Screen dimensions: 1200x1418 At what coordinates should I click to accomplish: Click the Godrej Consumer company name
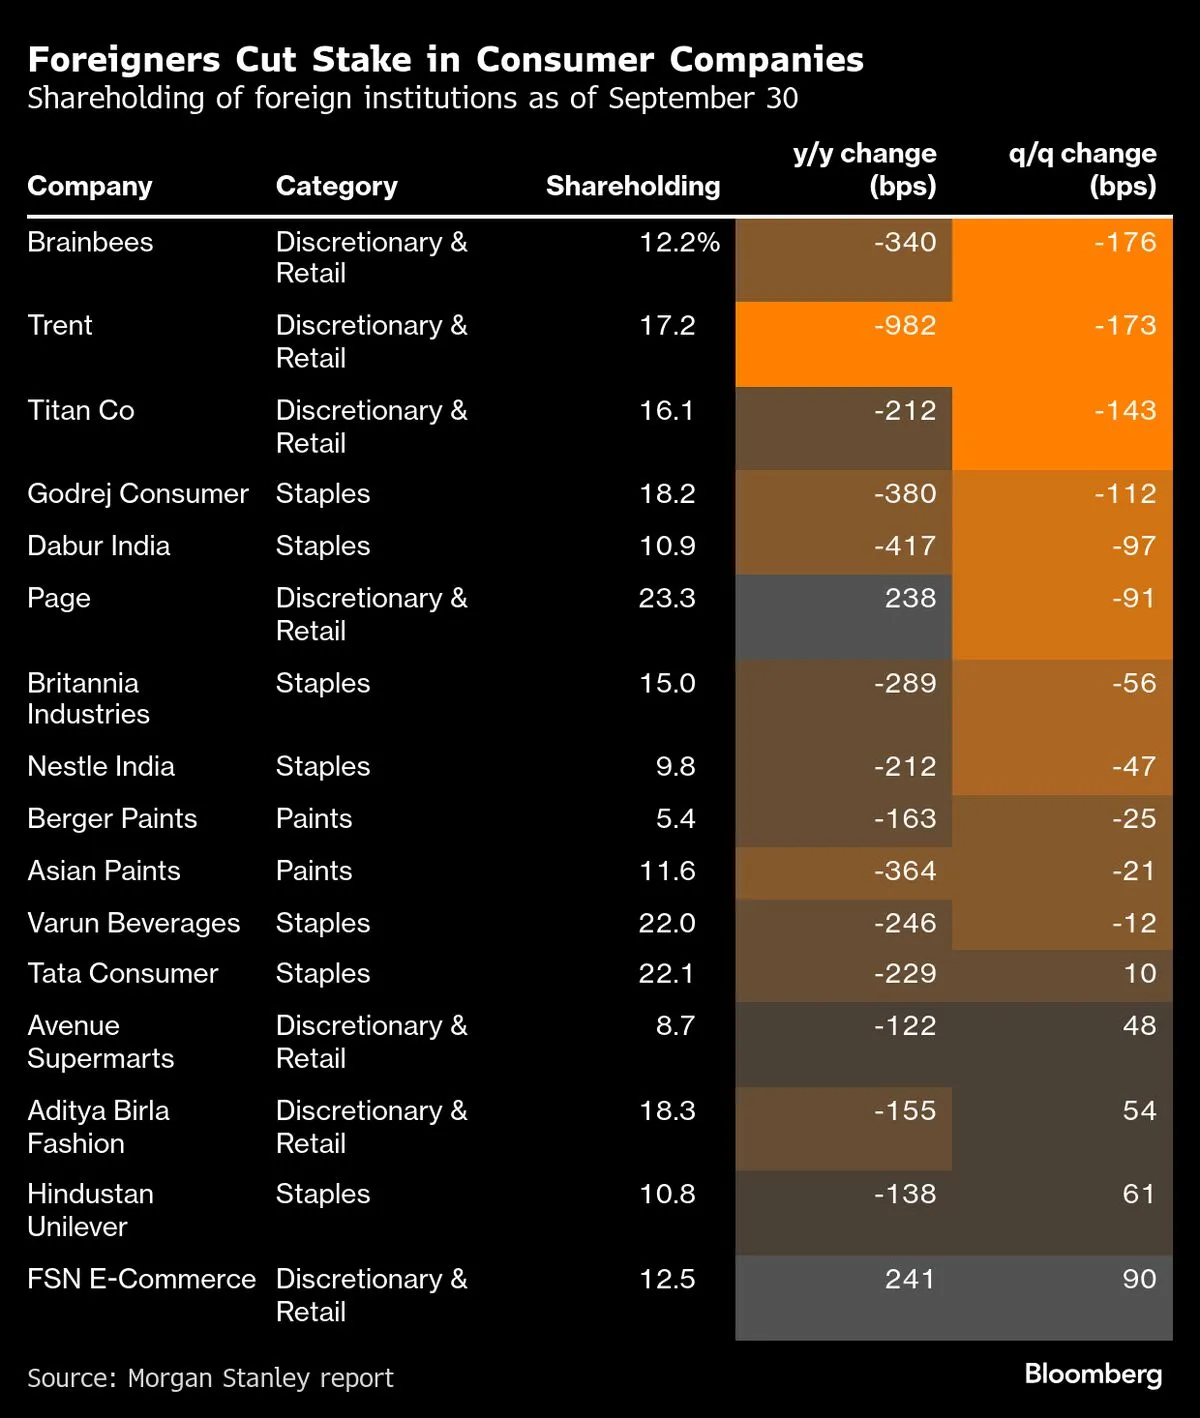(x=138, y=494)
